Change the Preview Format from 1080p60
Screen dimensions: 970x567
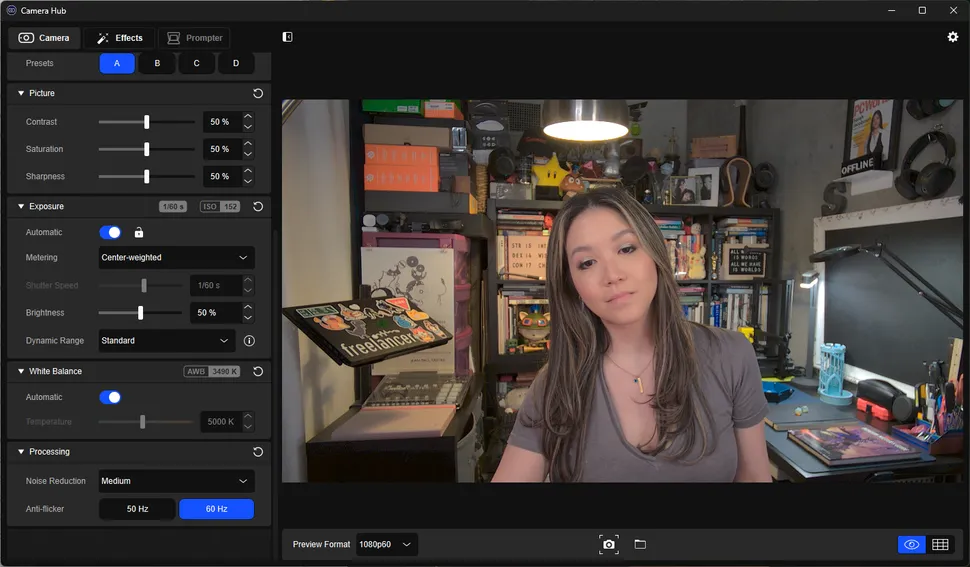(386, 544)
